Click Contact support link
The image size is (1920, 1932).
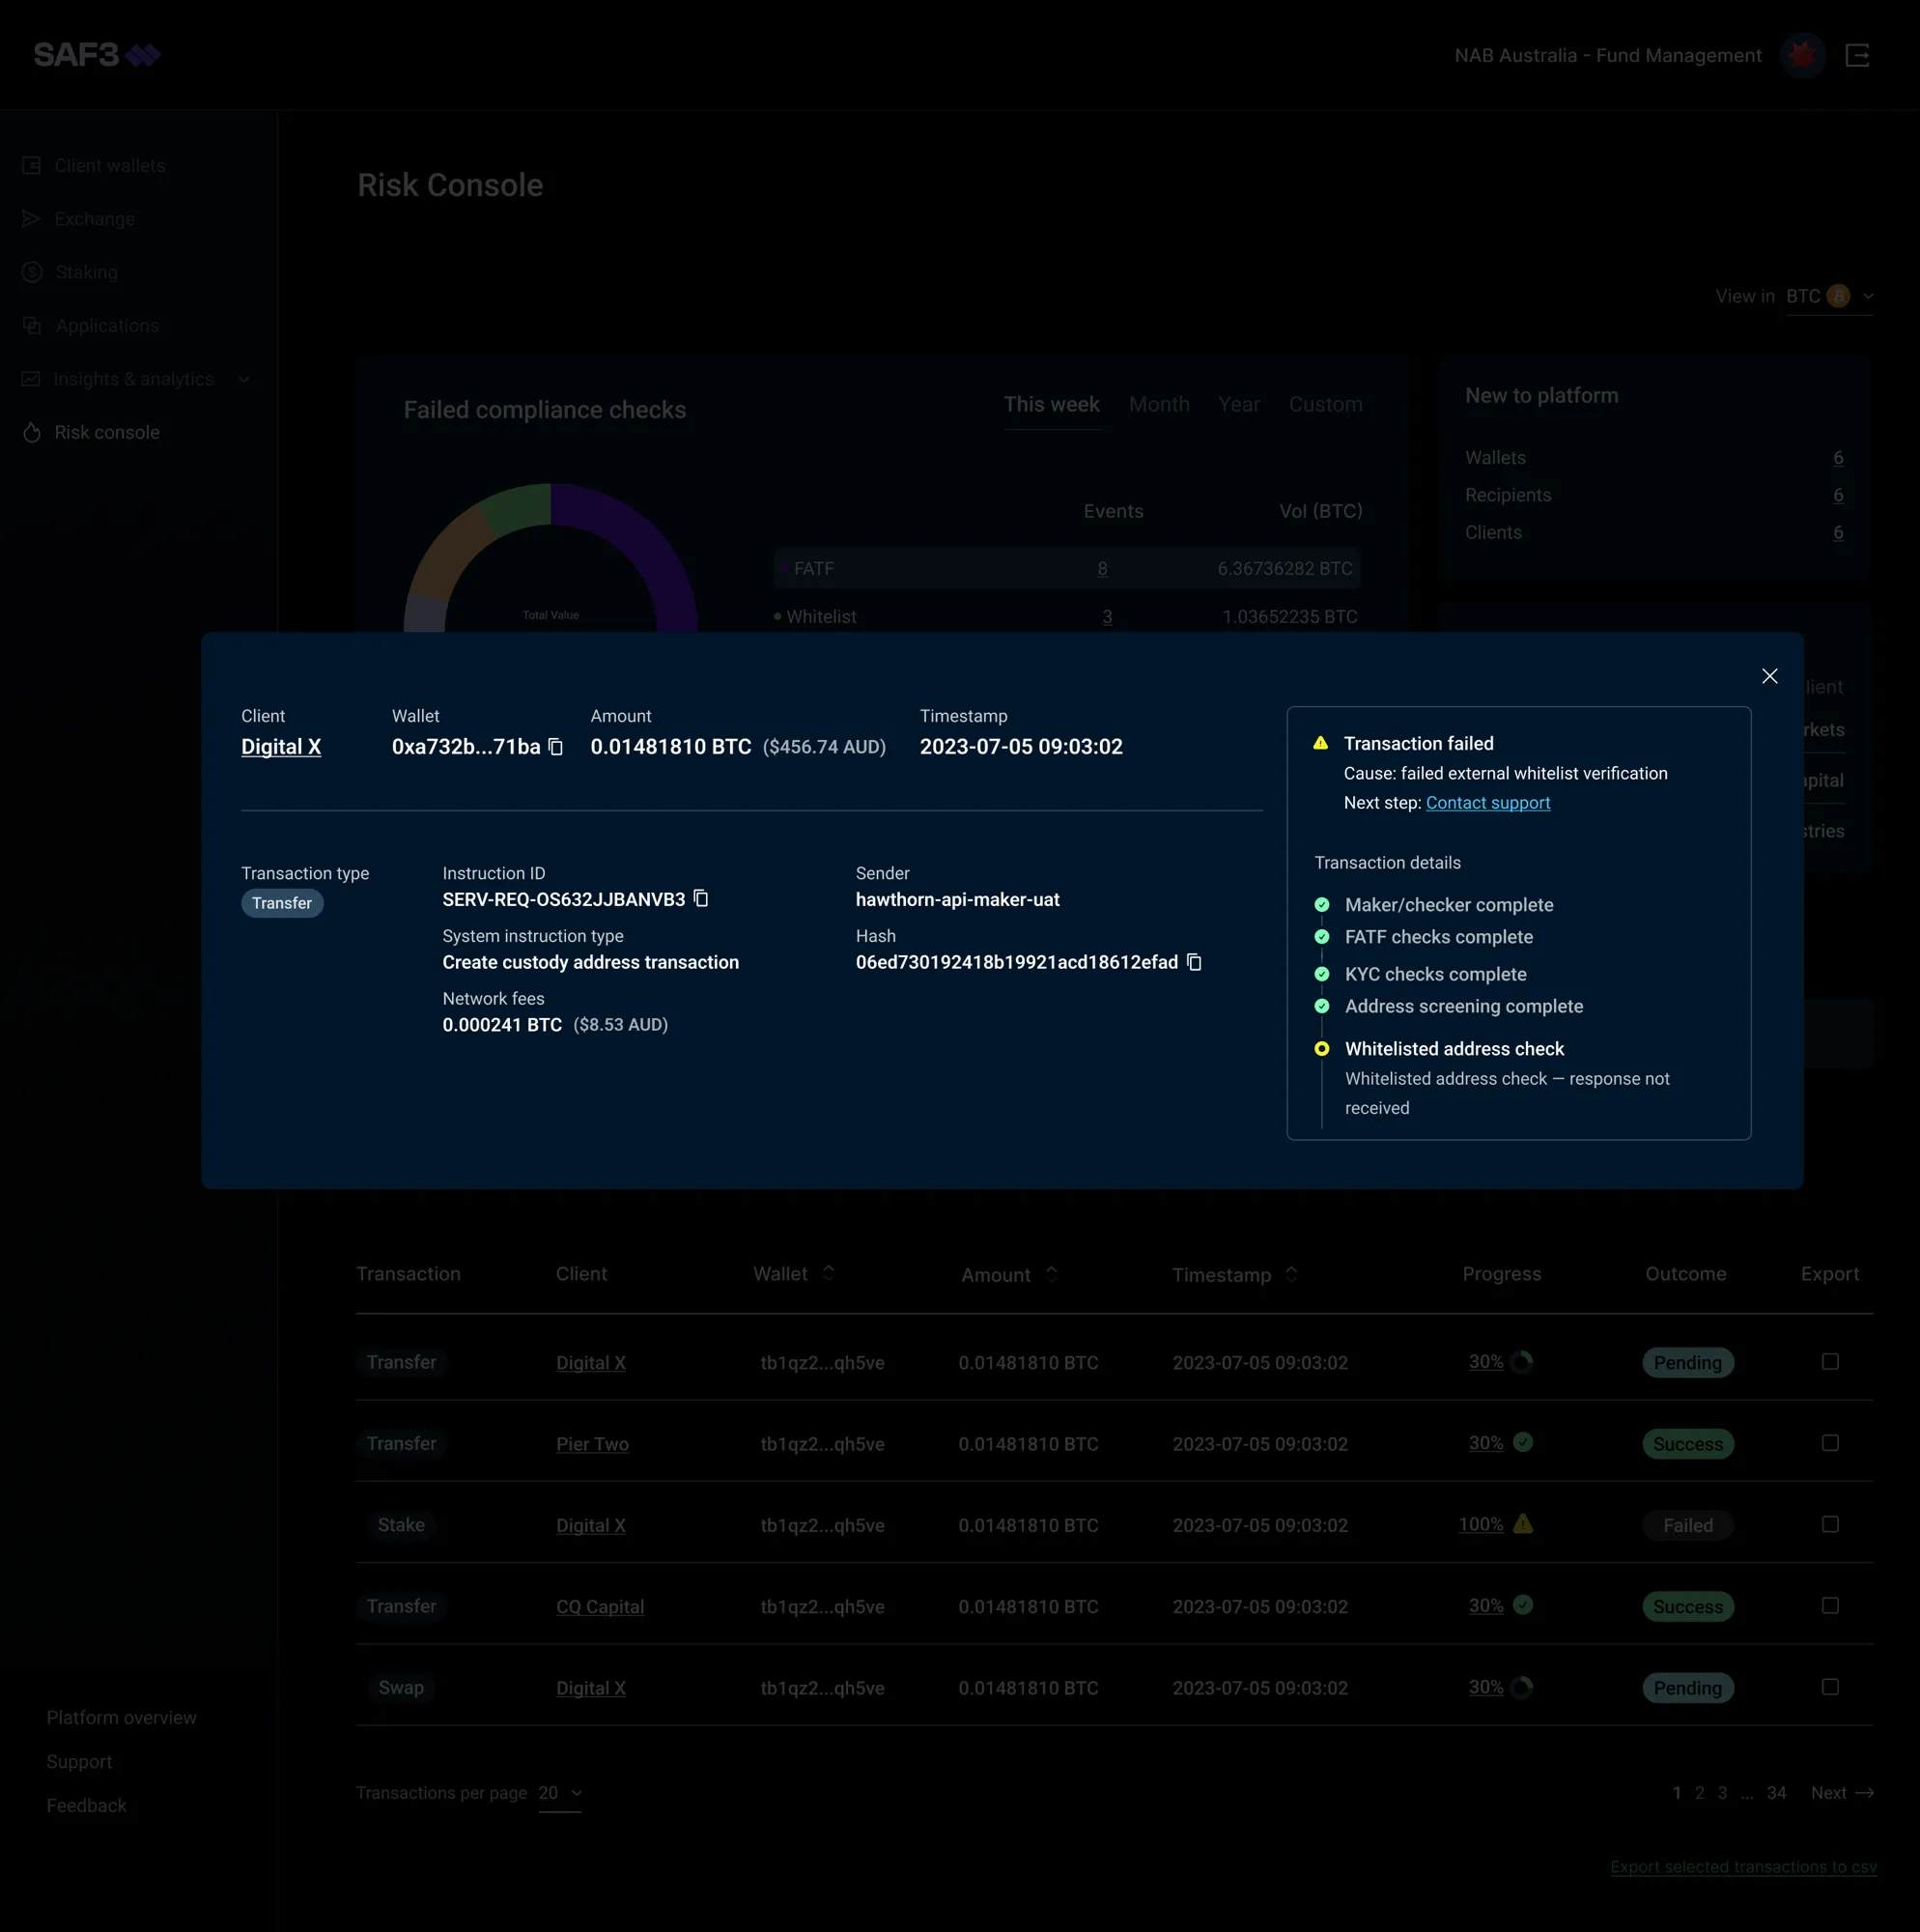click(x=1487, y=803)
